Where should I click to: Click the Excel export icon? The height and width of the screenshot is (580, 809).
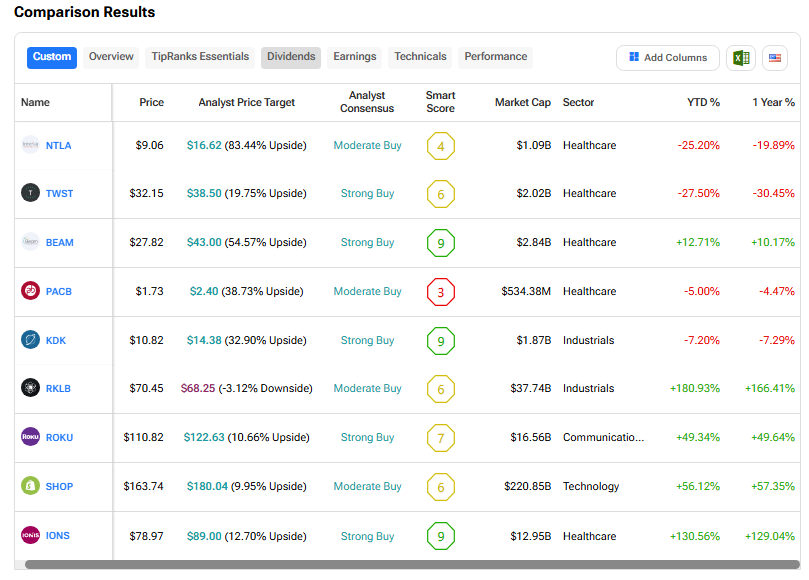pos(740,58)
